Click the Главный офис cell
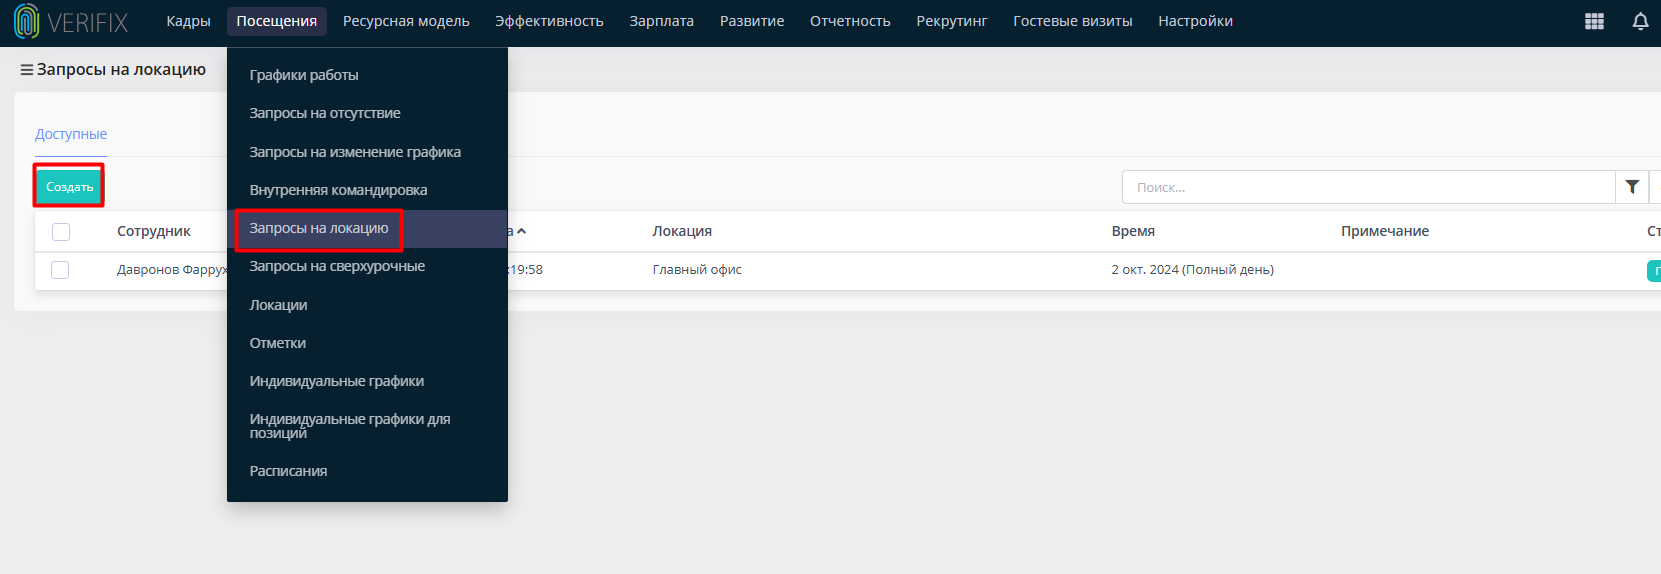The image size is (1661, 574). coord(697,270)
